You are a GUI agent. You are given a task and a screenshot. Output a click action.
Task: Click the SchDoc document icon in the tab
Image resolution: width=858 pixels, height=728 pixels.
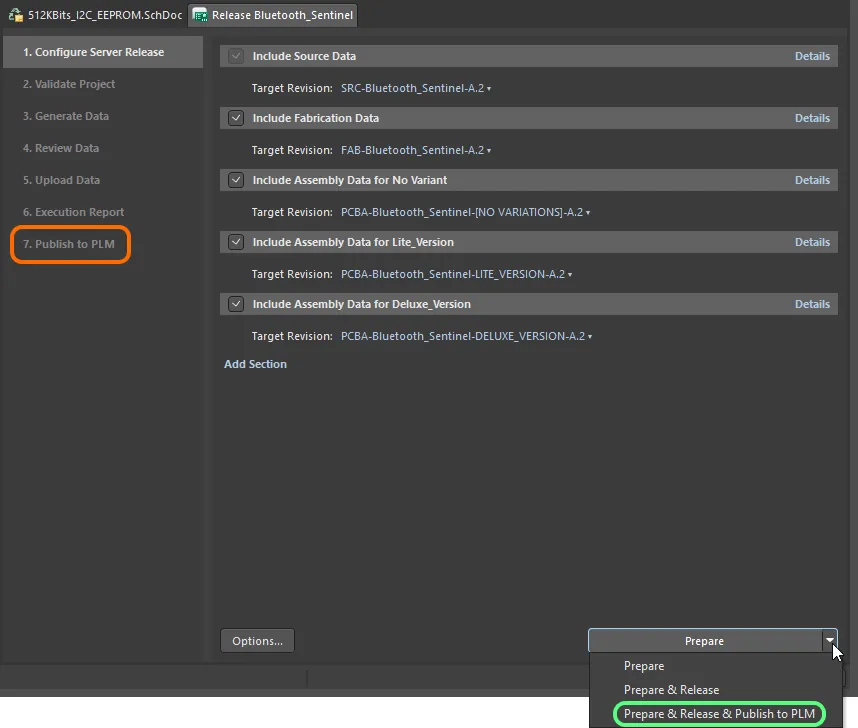pos(16,15)
